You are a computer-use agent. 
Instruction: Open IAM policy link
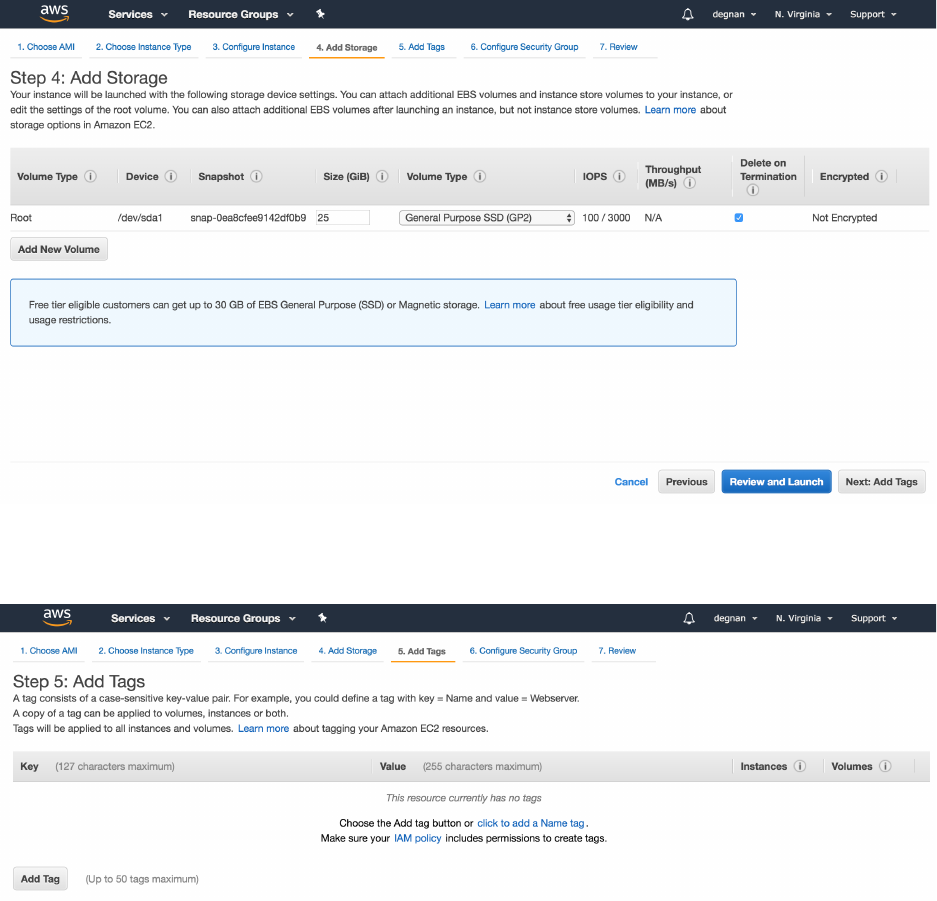[417, 838]
